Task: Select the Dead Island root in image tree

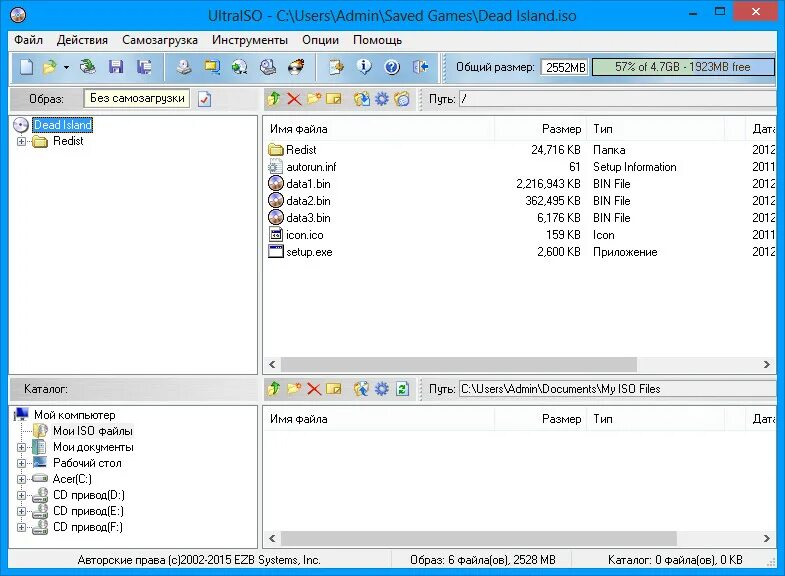Action: point(63,125)
